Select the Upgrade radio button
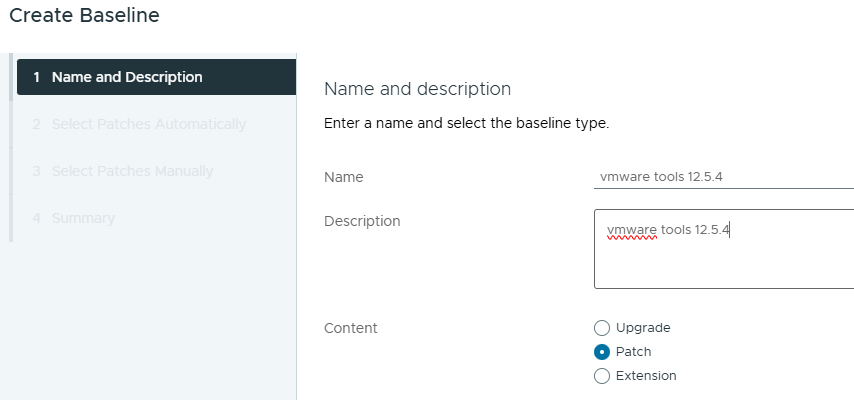 tap(602, 328)
